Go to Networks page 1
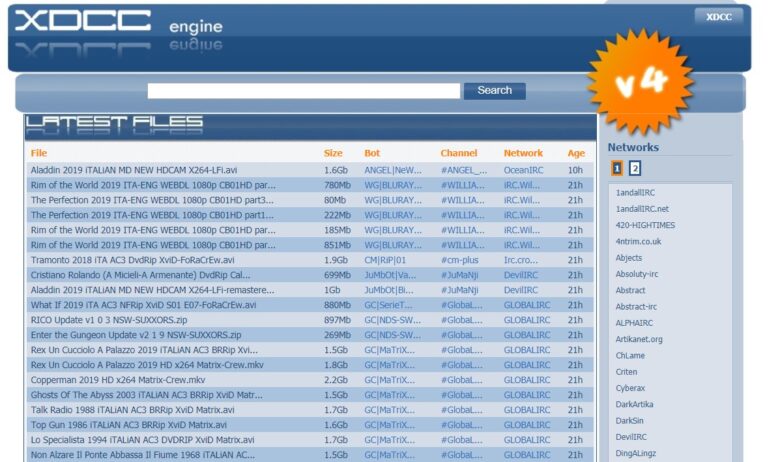The image size is (780, 462). 617,169
